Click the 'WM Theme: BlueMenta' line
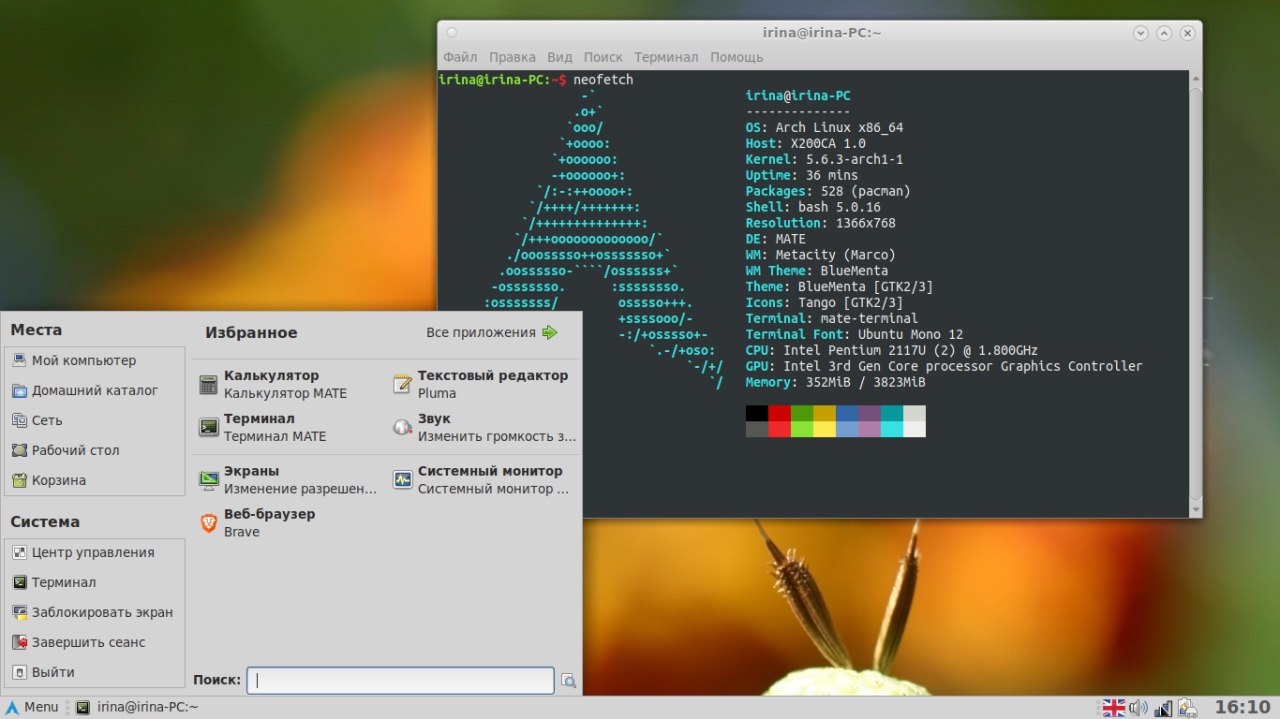The height and width of the screenshot is (719, 1280). (x=816, y=271)
